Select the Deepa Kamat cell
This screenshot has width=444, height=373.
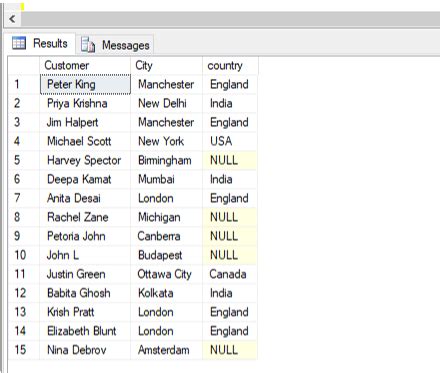pos(85,179)
